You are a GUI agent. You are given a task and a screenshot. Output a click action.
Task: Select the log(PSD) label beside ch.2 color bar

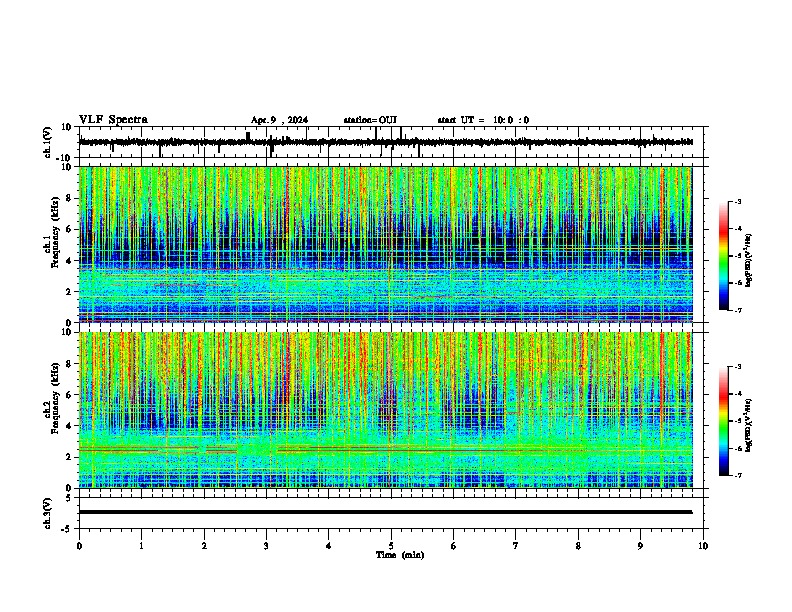[x=748, y=425]
